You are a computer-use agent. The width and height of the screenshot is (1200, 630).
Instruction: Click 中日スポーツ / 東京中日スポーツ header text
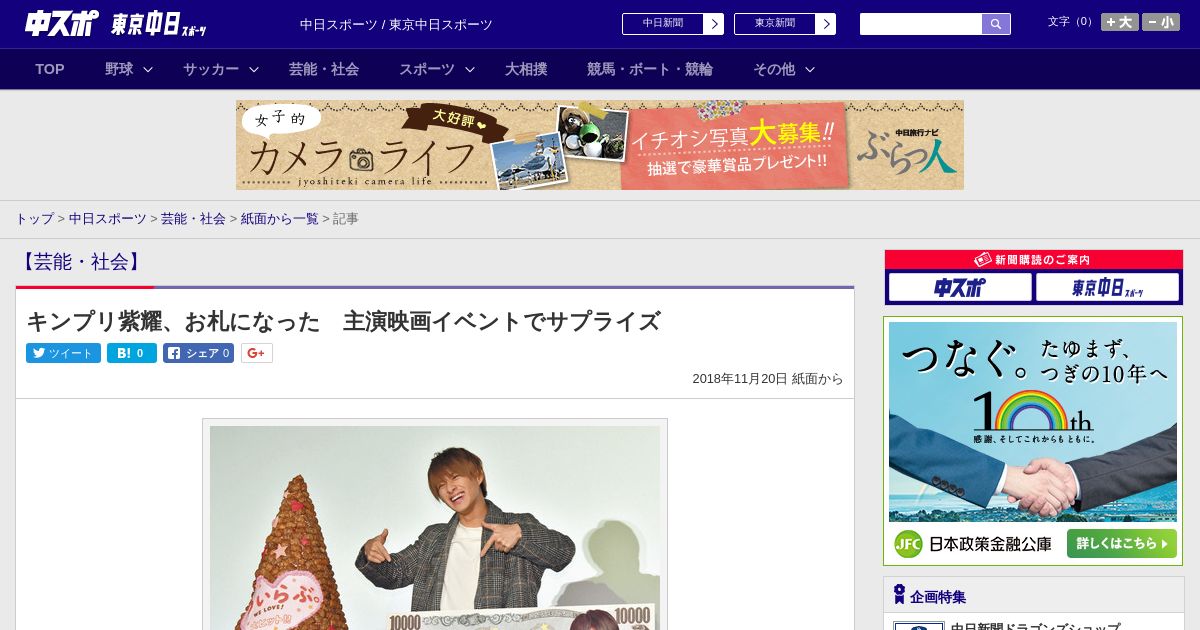396,25
